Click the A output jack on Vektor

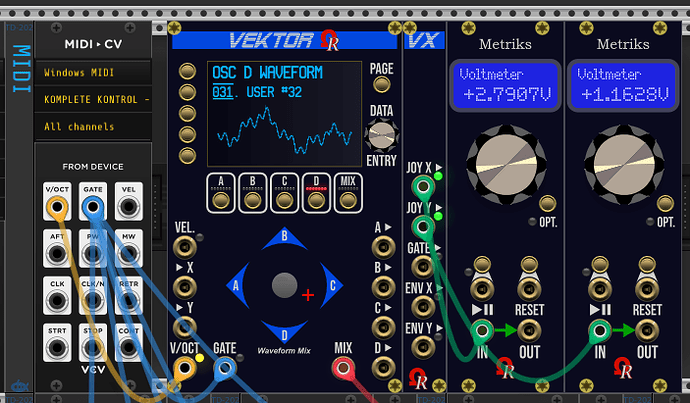tap(383, 247)
